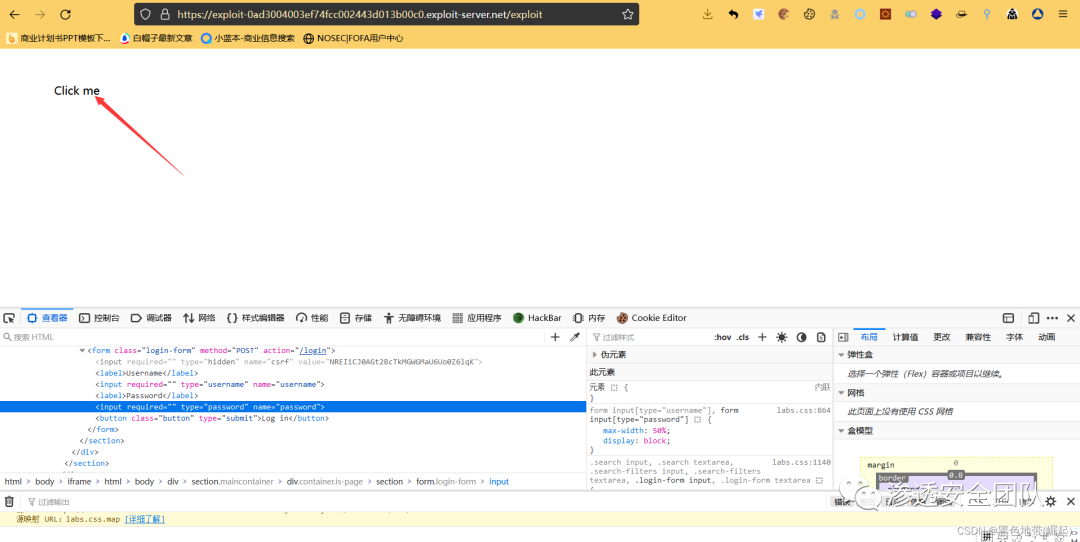Select form.login-form breadcrumb
Image resolution: width=1080 pixels, height=542 pixels.
tap(446, 482)
